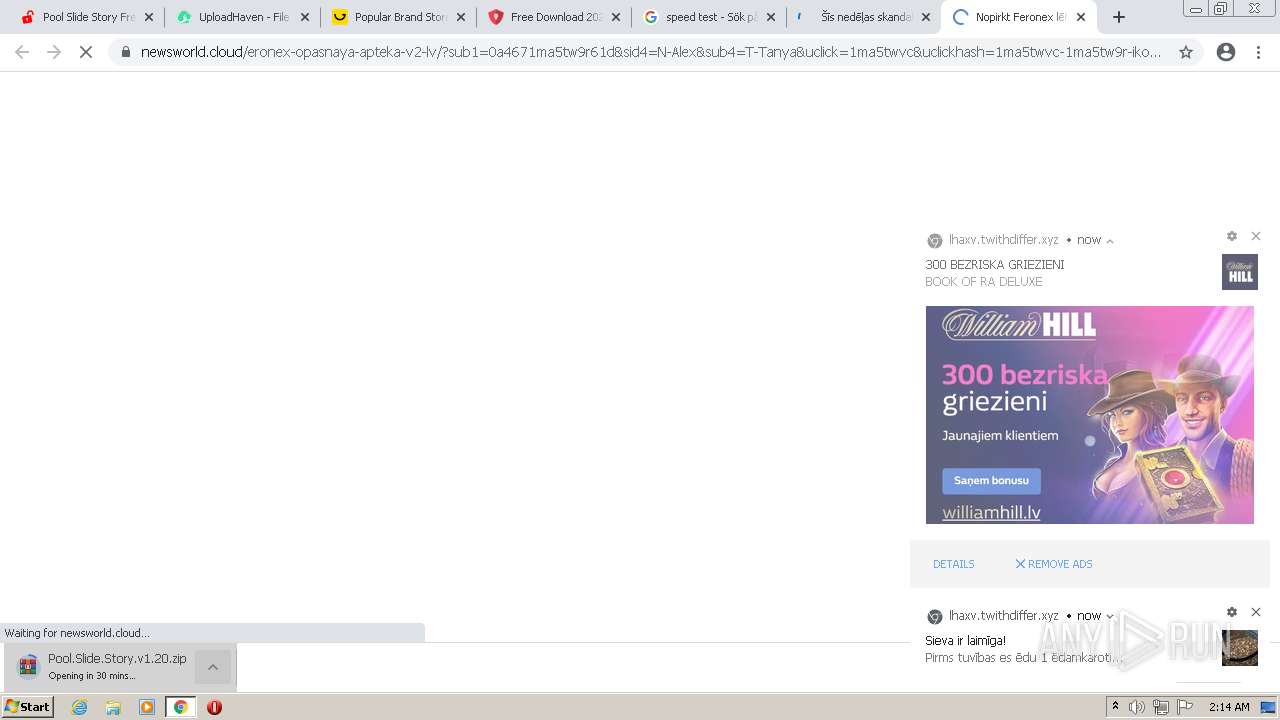Open Chrome three-dot menu
The image size is (1280, 720).
click(1258, 52)
